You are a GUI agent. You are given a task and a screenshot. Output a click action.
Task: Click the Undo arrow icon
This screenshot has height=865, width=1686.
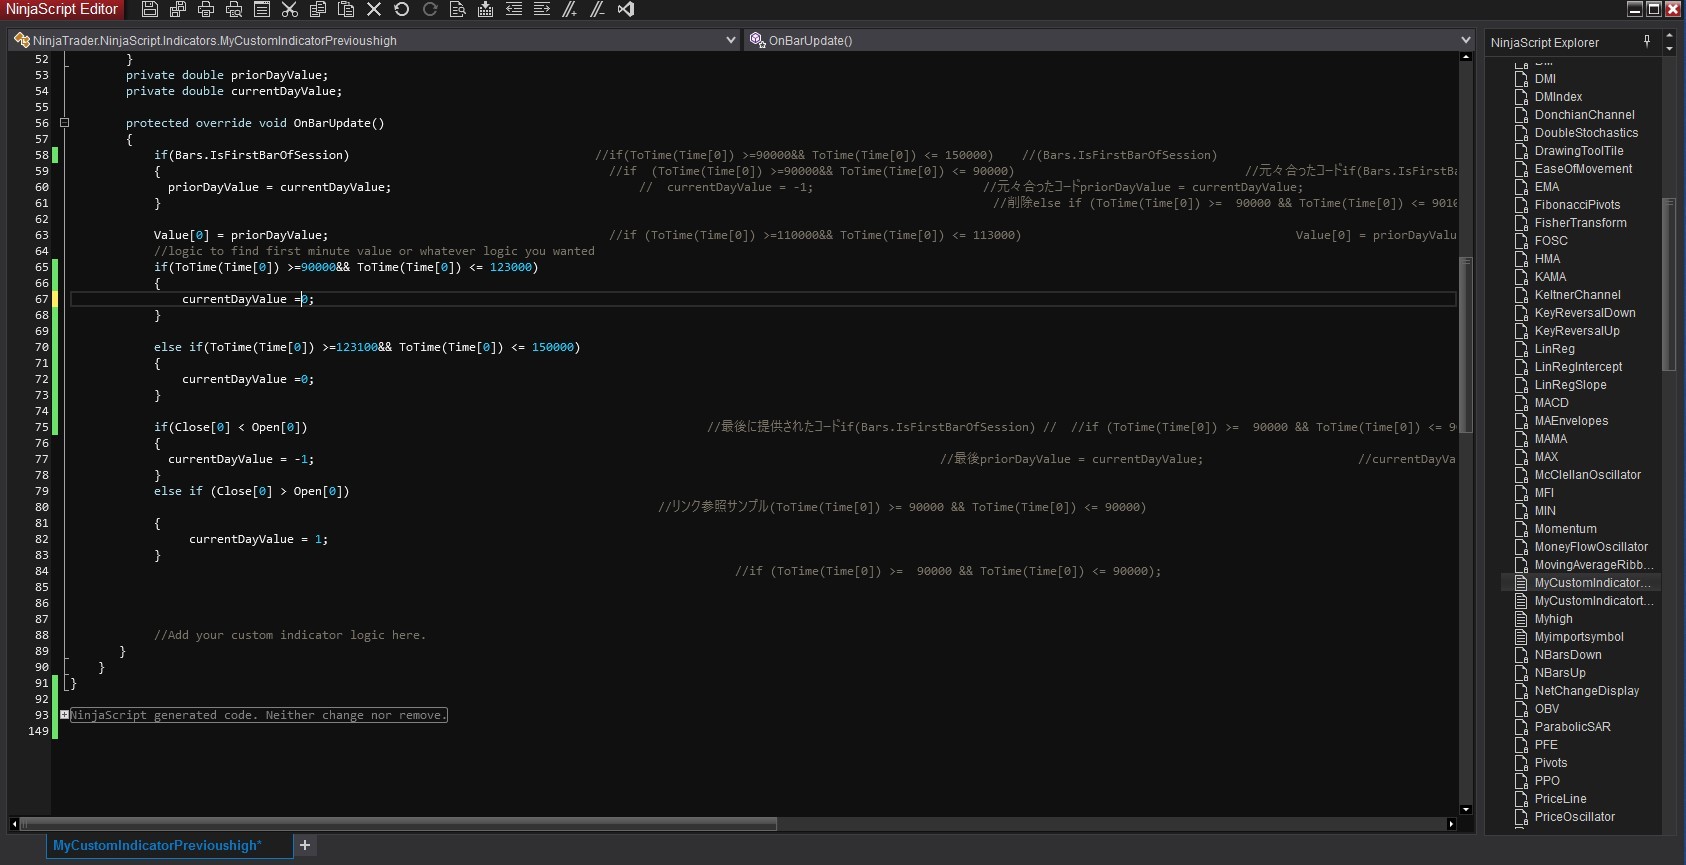(402, 9)
